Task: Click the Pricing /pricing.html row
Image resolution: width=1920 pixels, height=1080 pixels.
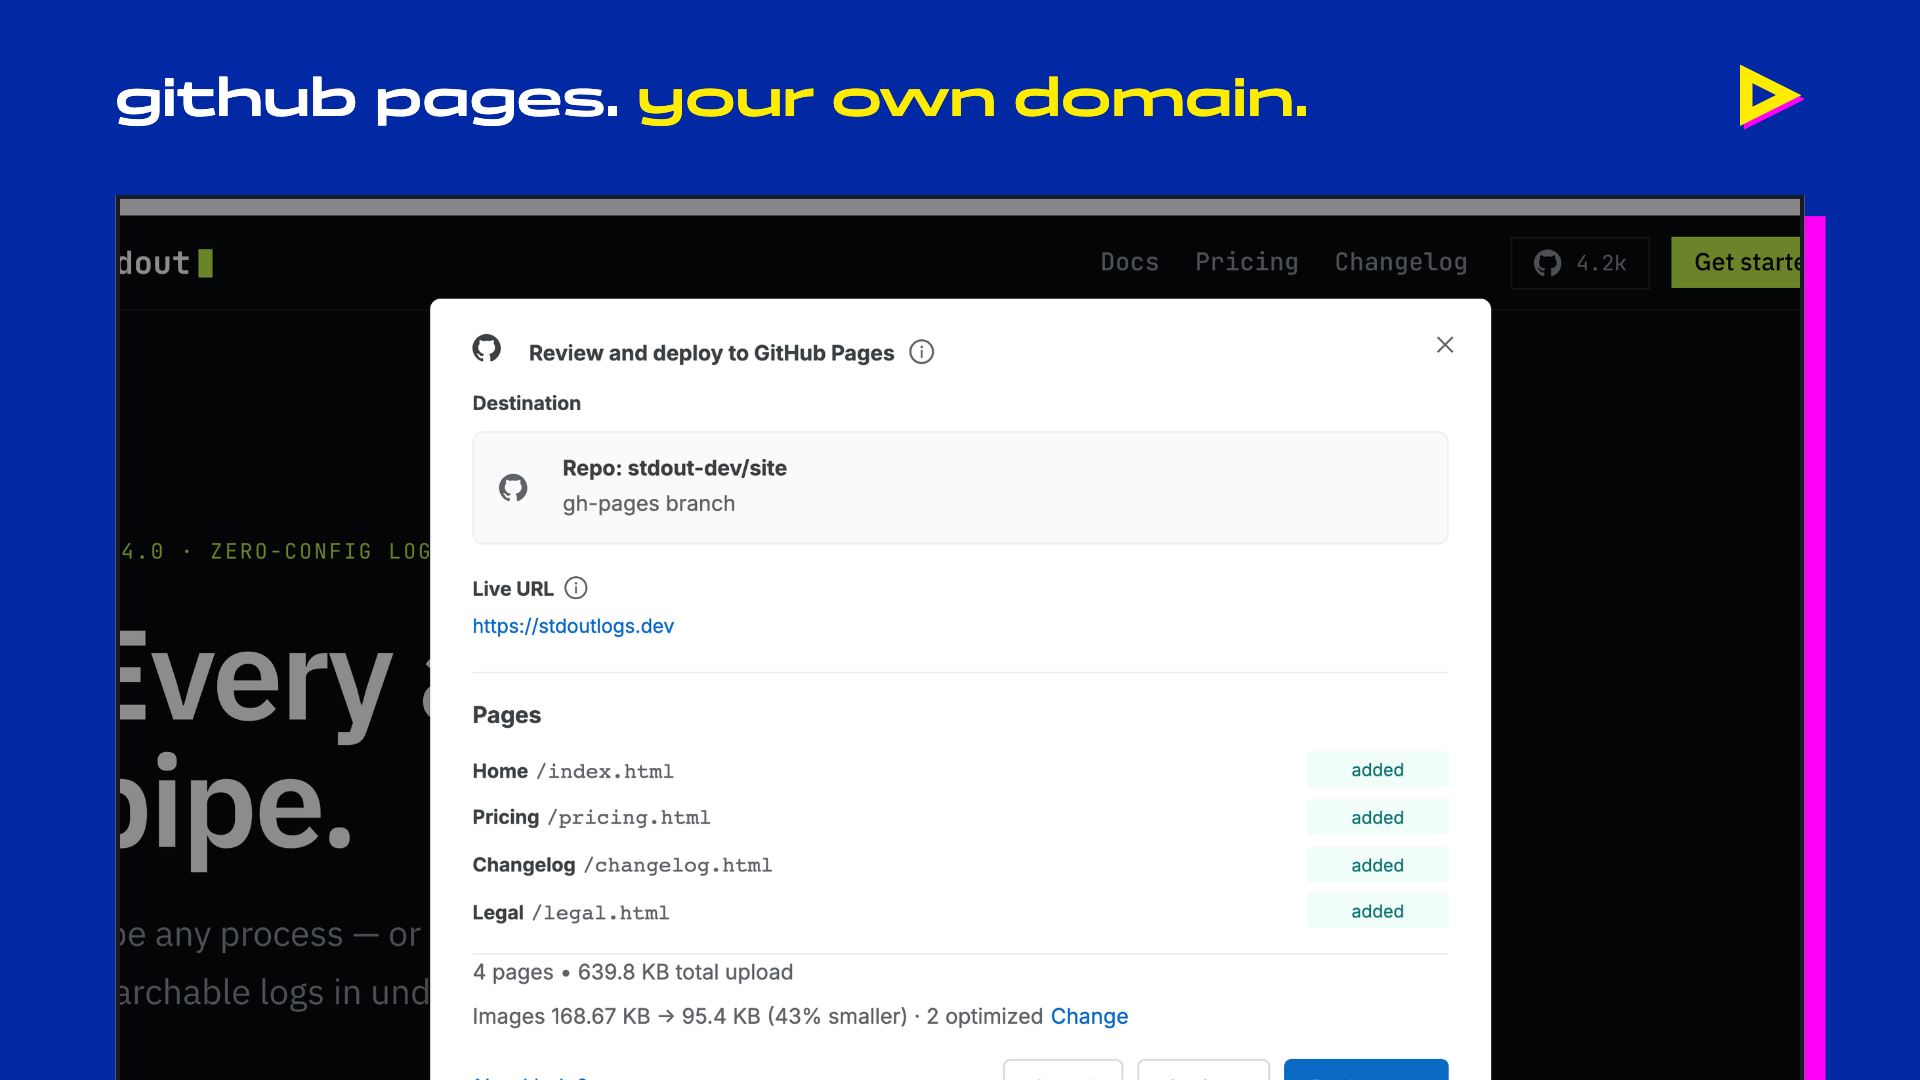Action: pos(960,818)
